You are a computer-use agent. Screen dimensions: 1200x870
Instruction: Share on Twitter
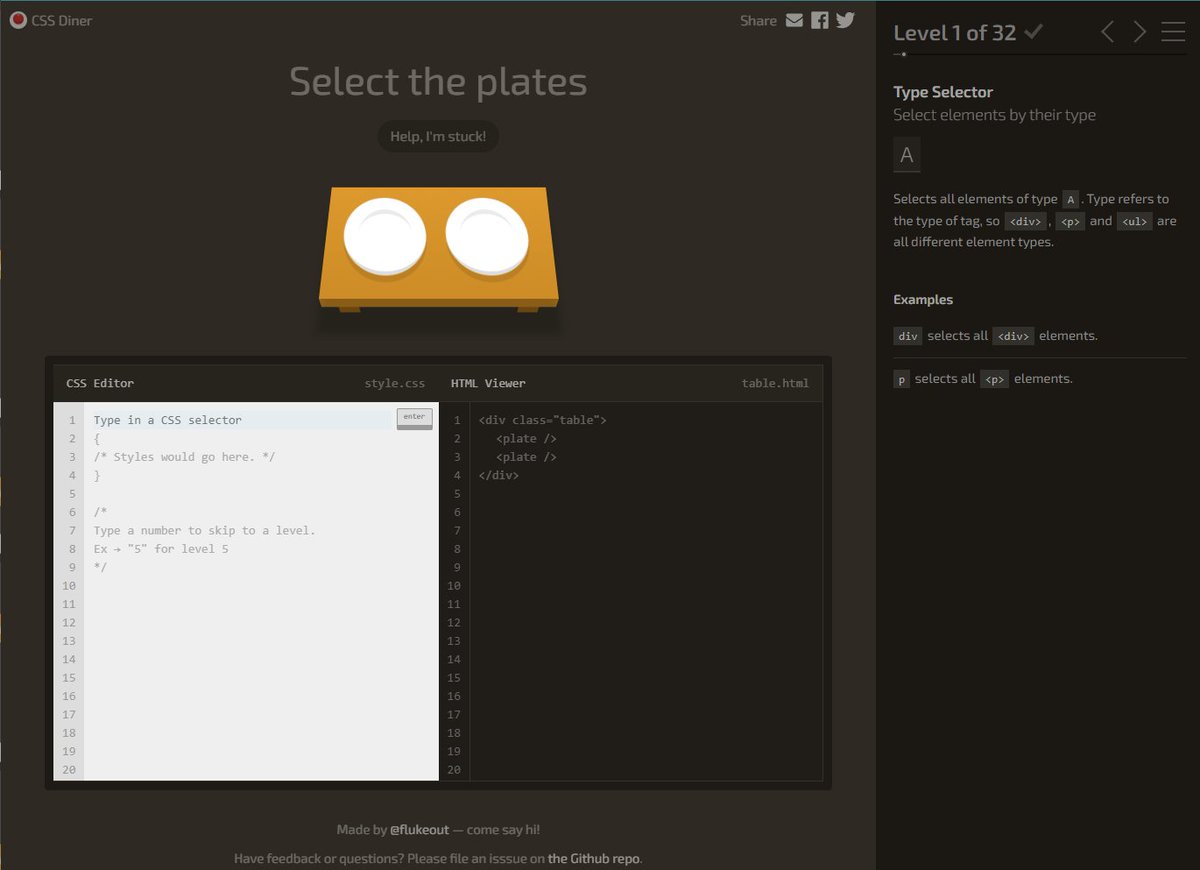(x=845, y=20)
